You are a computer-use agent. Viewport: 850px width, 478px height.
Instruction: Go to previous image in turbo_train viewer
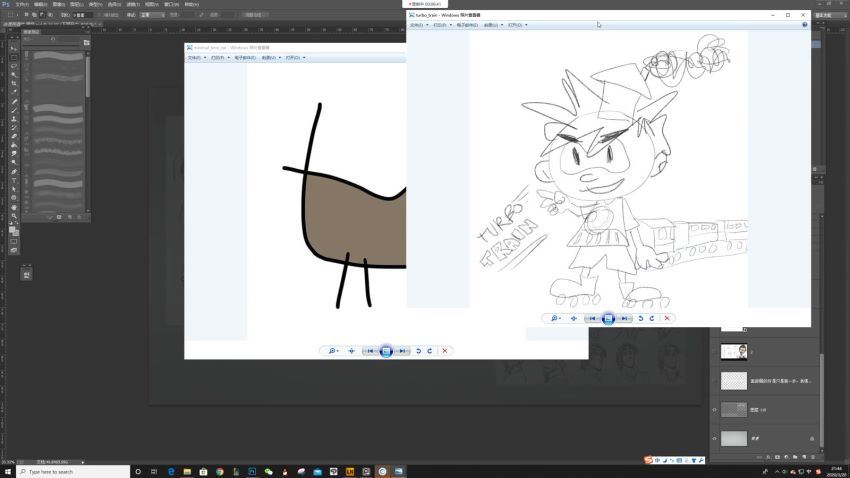[593, 319]
